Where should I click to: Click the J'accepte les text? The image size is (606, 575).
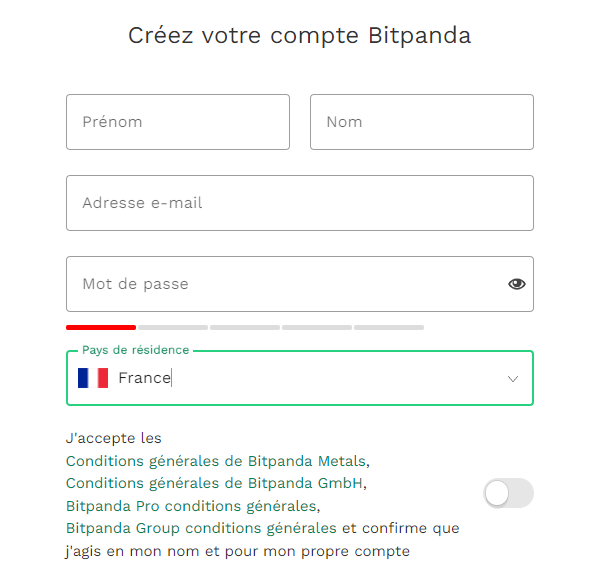[x=113, y=438]
